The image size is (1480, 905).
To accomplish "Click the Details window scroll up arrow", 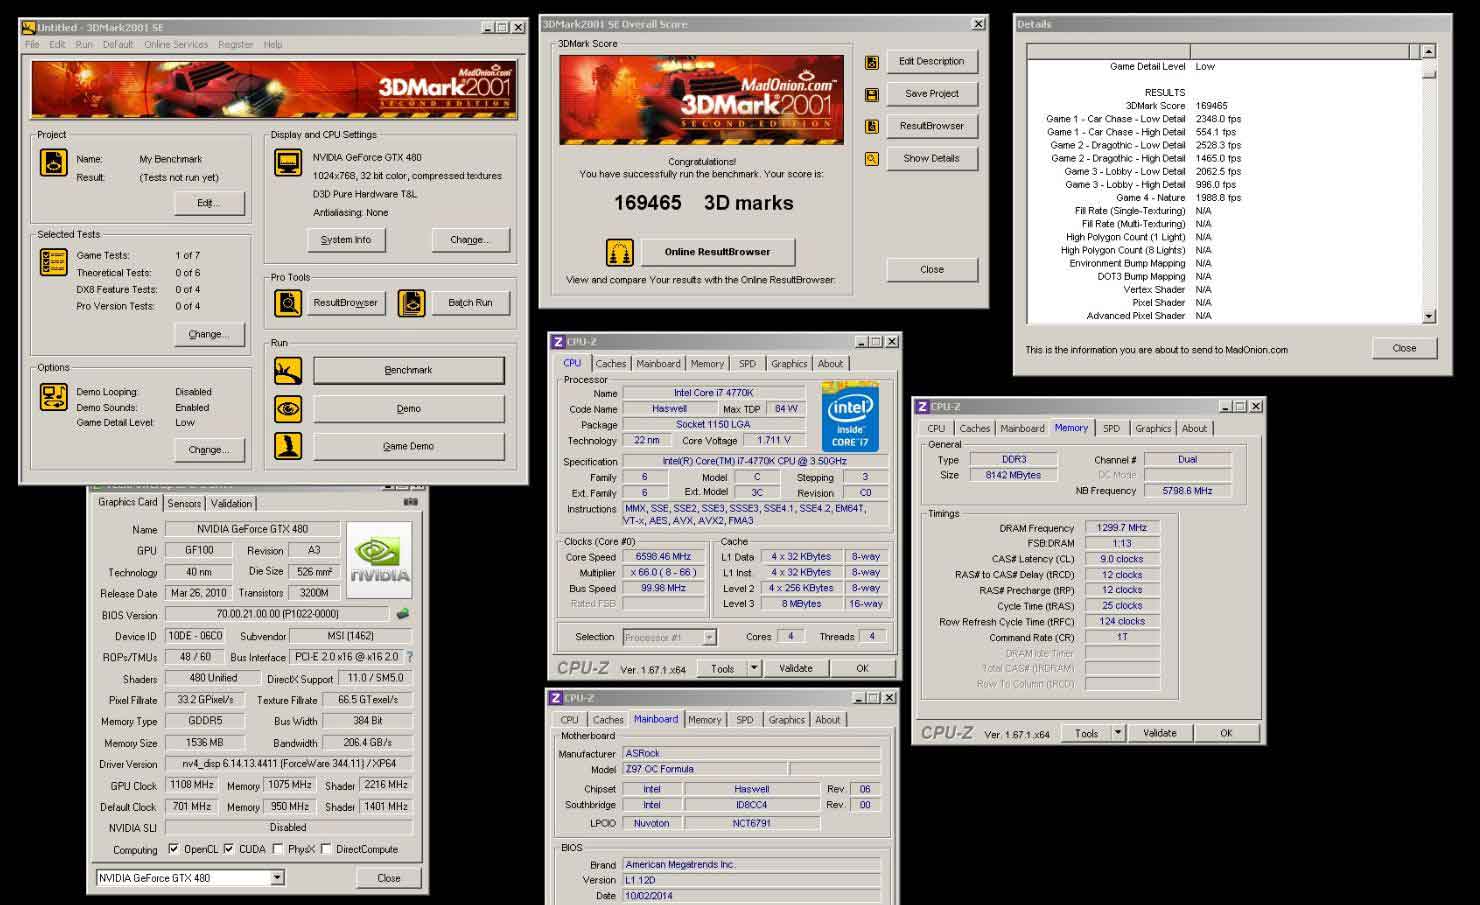I will coord(1428,51).
